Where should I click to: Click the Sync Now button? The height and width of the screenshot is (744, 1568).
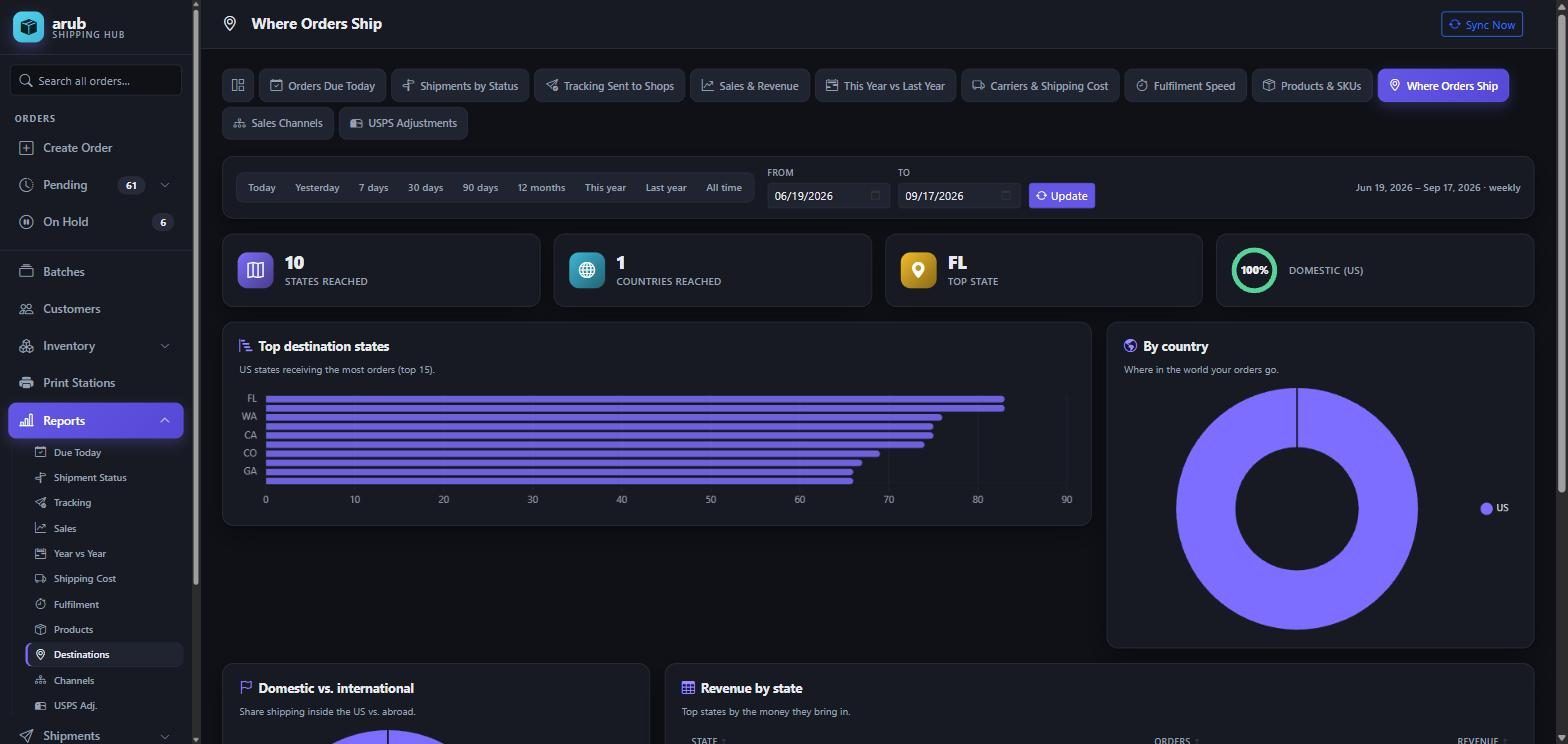(x=1481, y=25)
